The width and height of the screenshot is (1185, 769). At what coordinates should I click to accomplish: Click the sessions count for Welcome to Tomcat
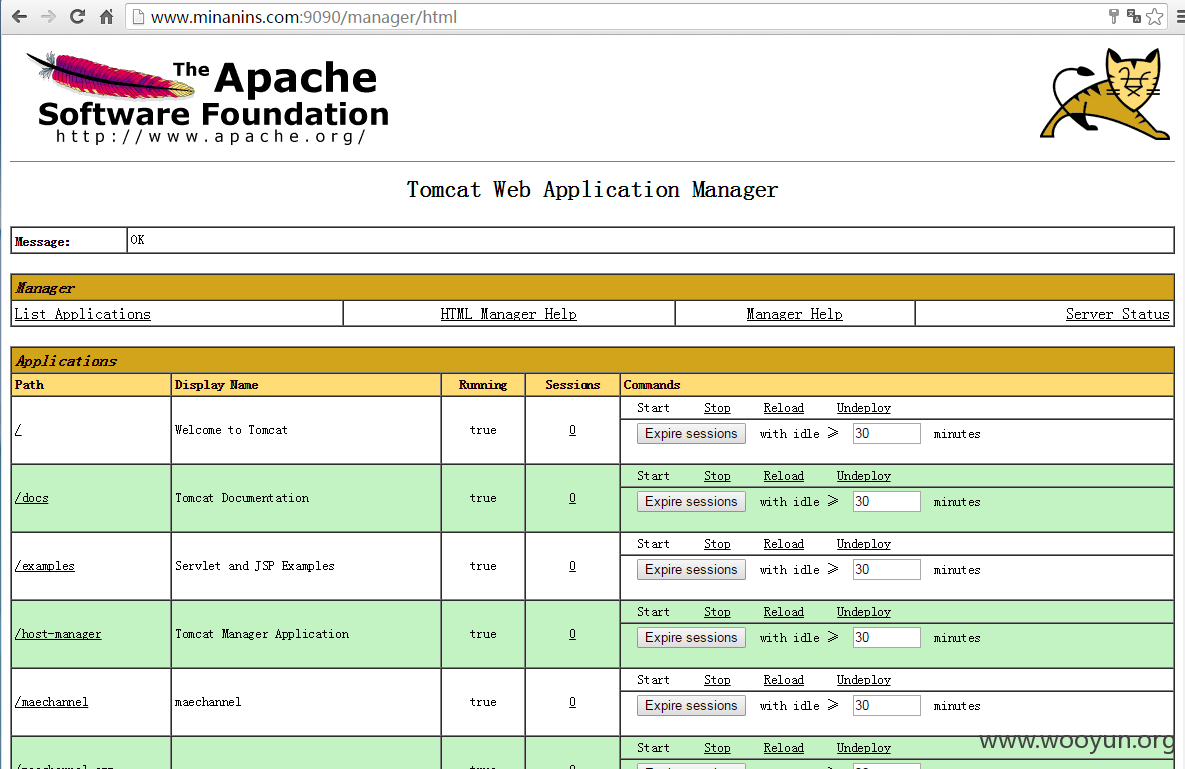(x=572, y=430)
